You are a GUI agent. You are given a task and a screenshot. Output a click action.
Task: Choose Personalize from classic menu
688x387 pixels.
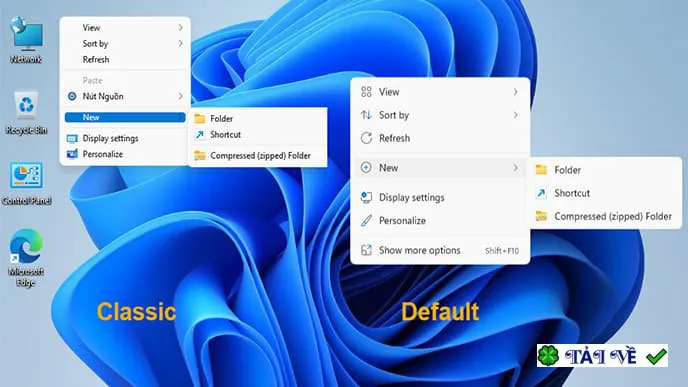(125, 154)
